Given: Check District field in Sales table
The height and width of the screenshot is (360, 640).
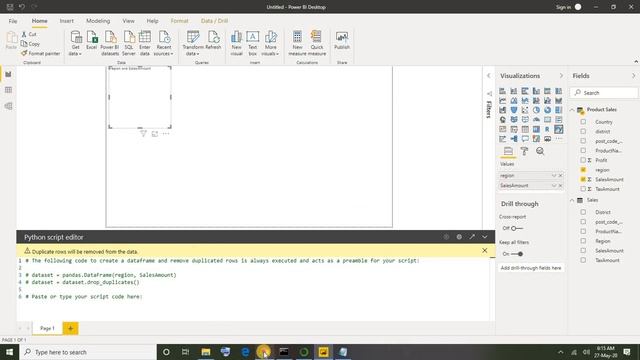Looking at the screenshot, I should 583,212.
